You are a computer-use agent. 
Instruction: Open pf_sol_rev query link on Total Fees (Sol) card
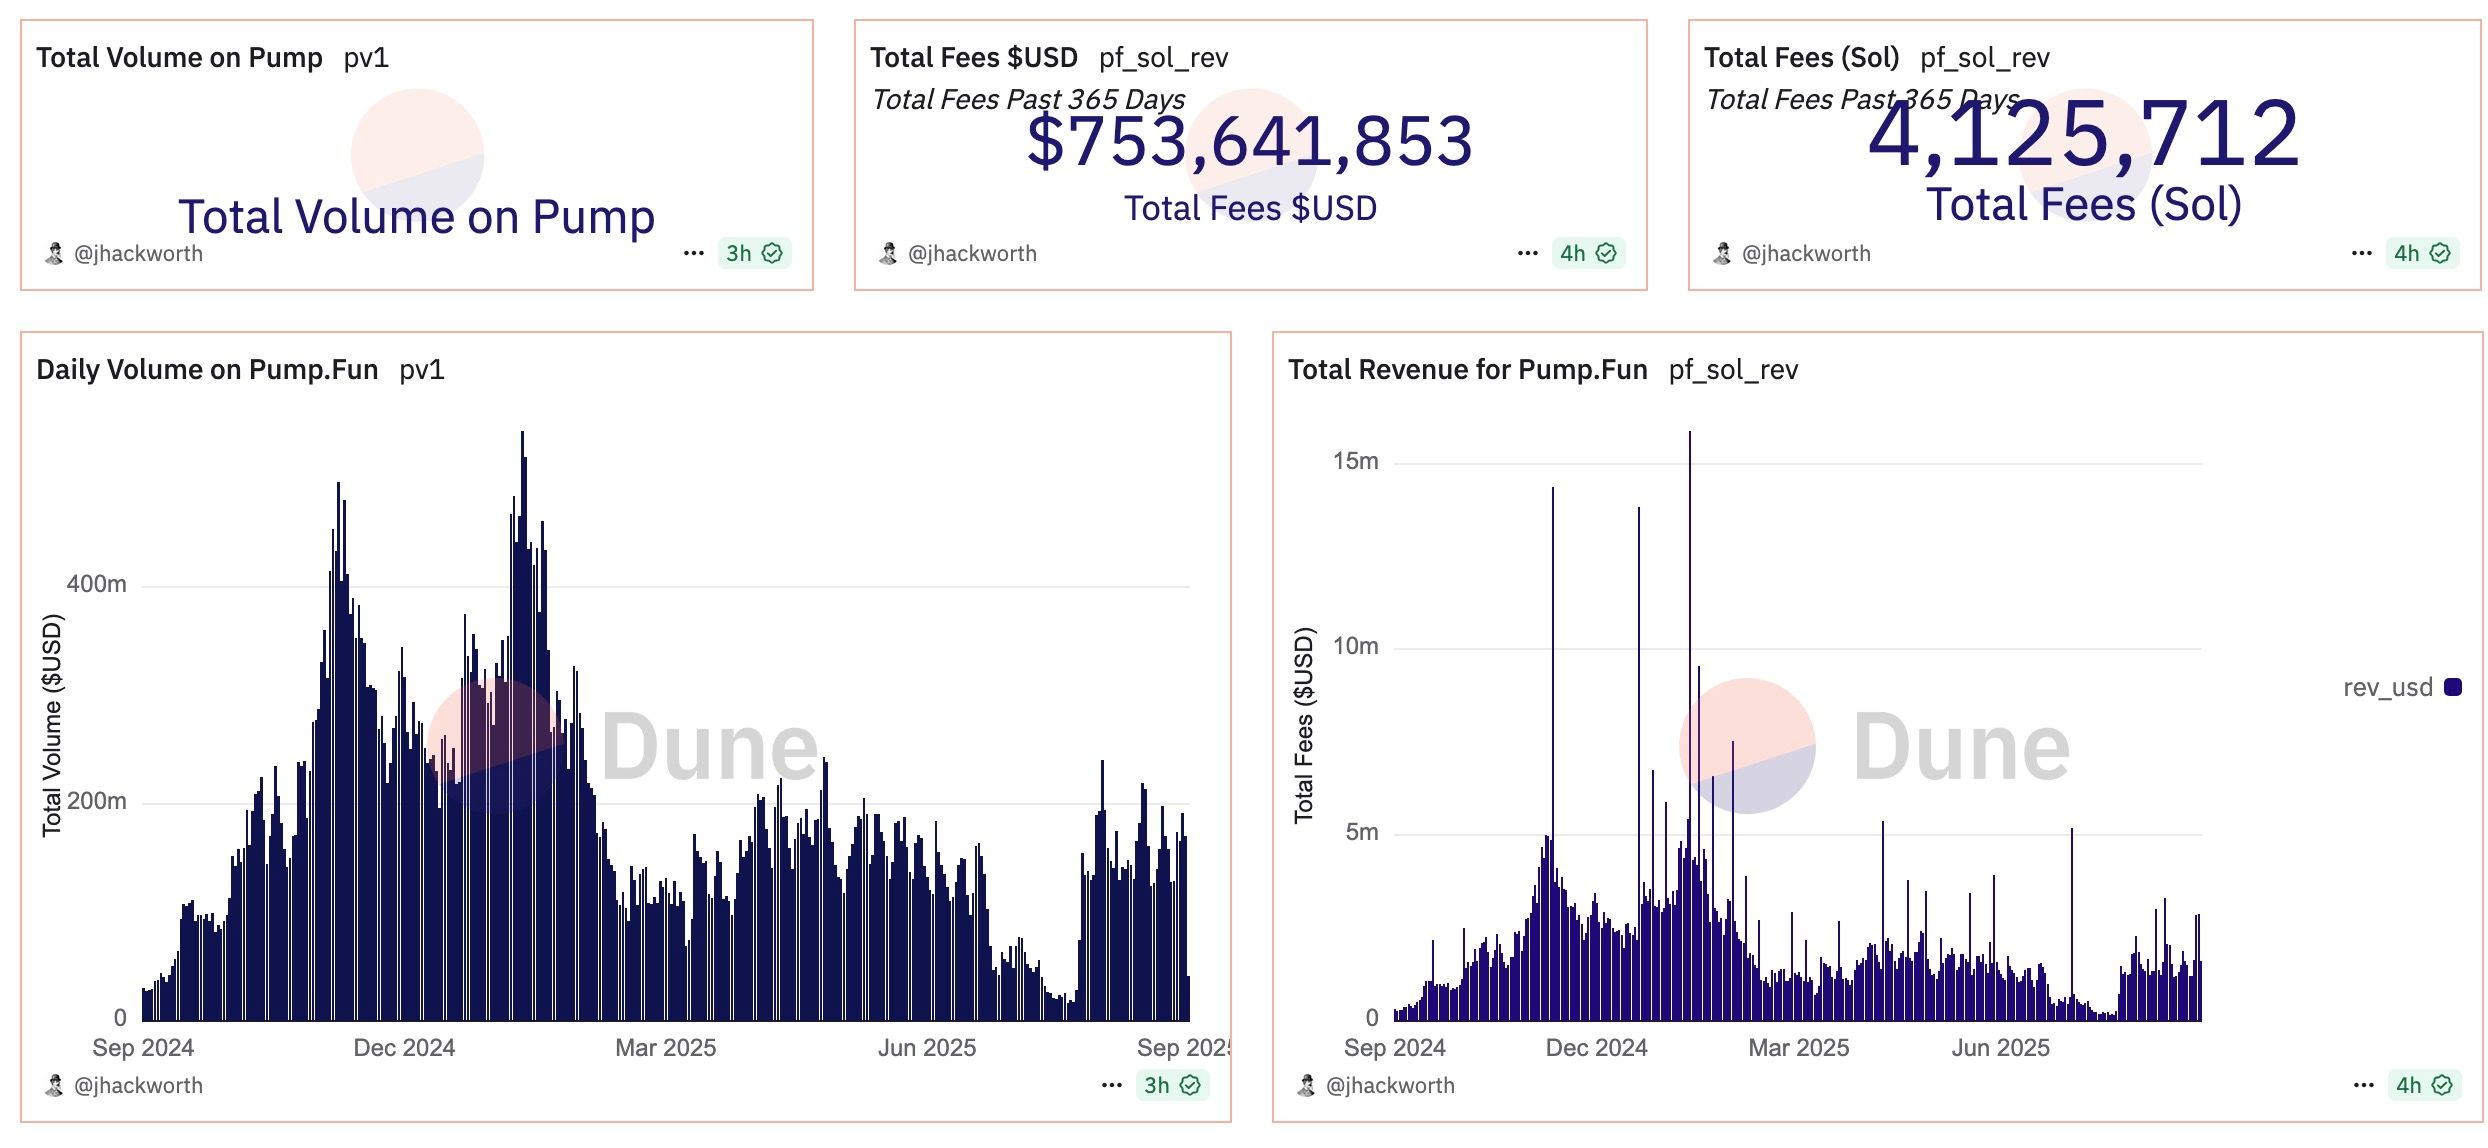(1985, 58)
